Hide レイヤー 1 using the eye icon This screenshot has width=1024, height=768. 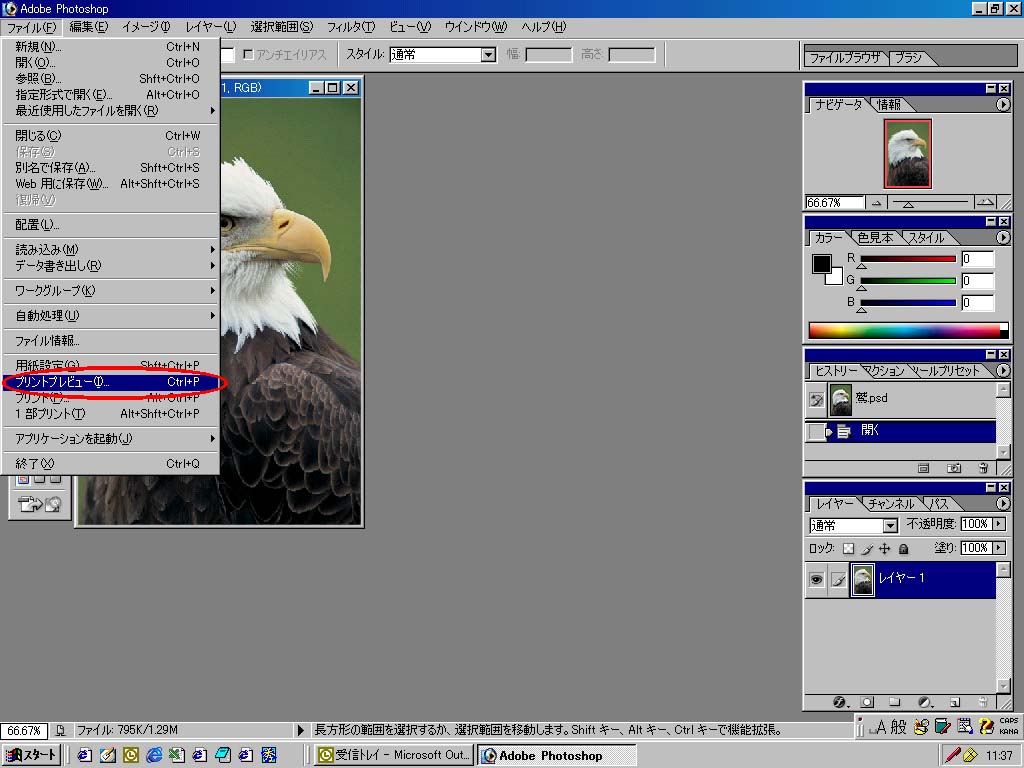[817, 579]
